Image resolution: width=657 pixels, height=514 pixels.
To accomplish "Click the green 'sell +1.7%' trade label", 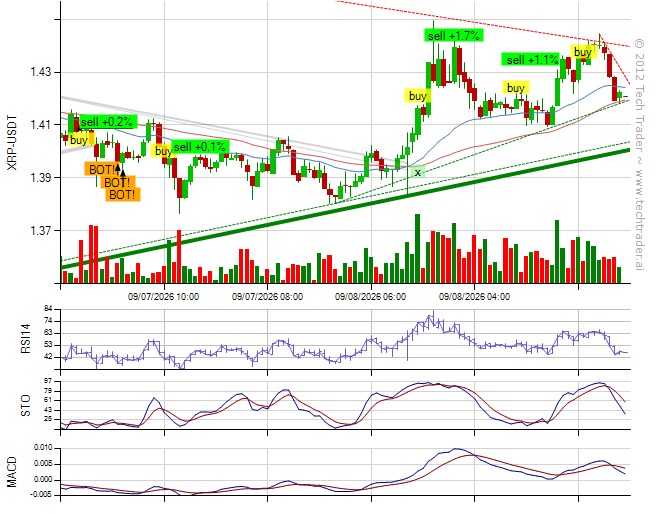I will (x=453, y=36).
